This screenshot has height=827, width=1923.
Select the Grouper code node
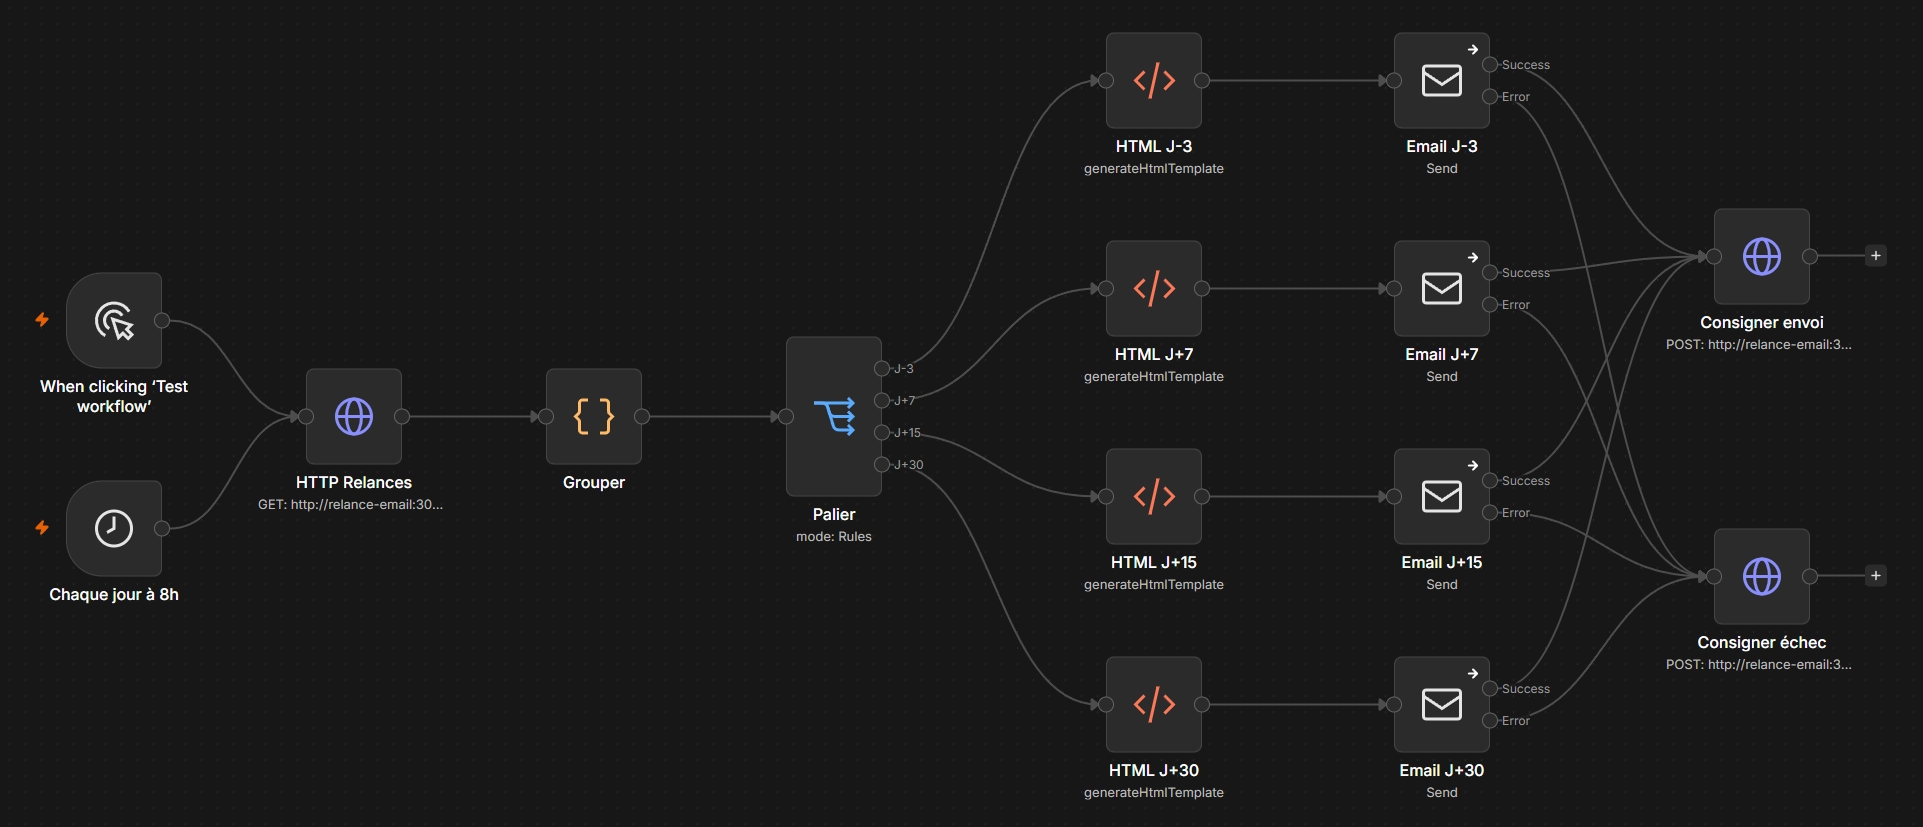click(594, 416)
